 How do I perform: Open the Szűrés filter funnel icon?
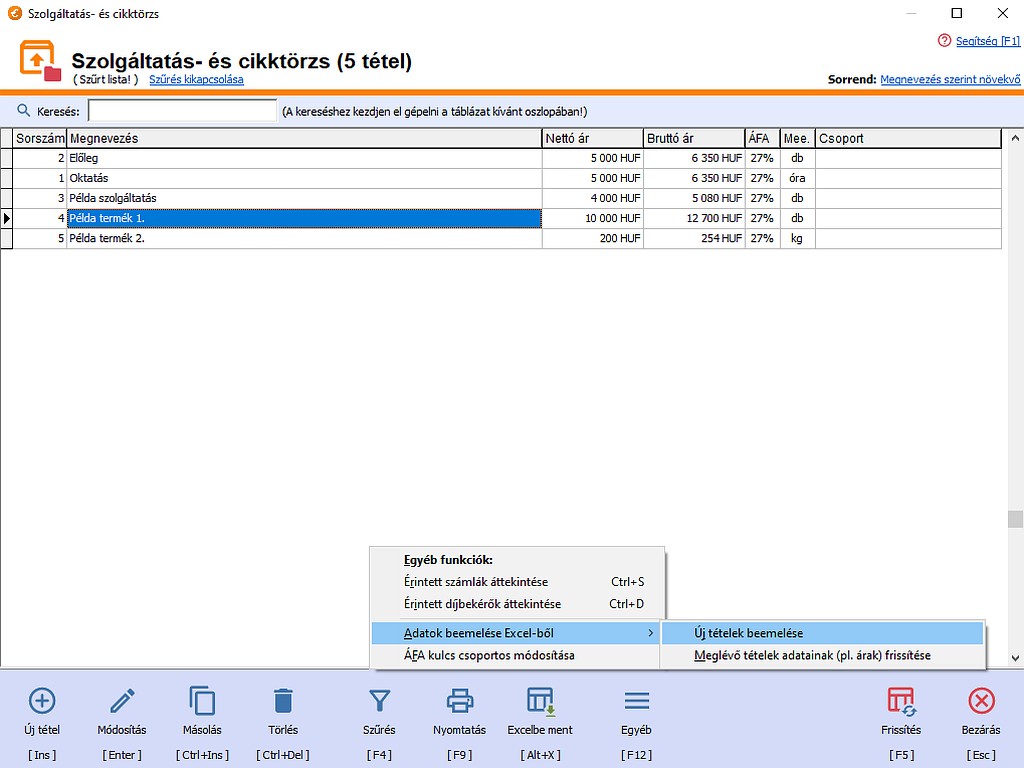click(379, 700)
